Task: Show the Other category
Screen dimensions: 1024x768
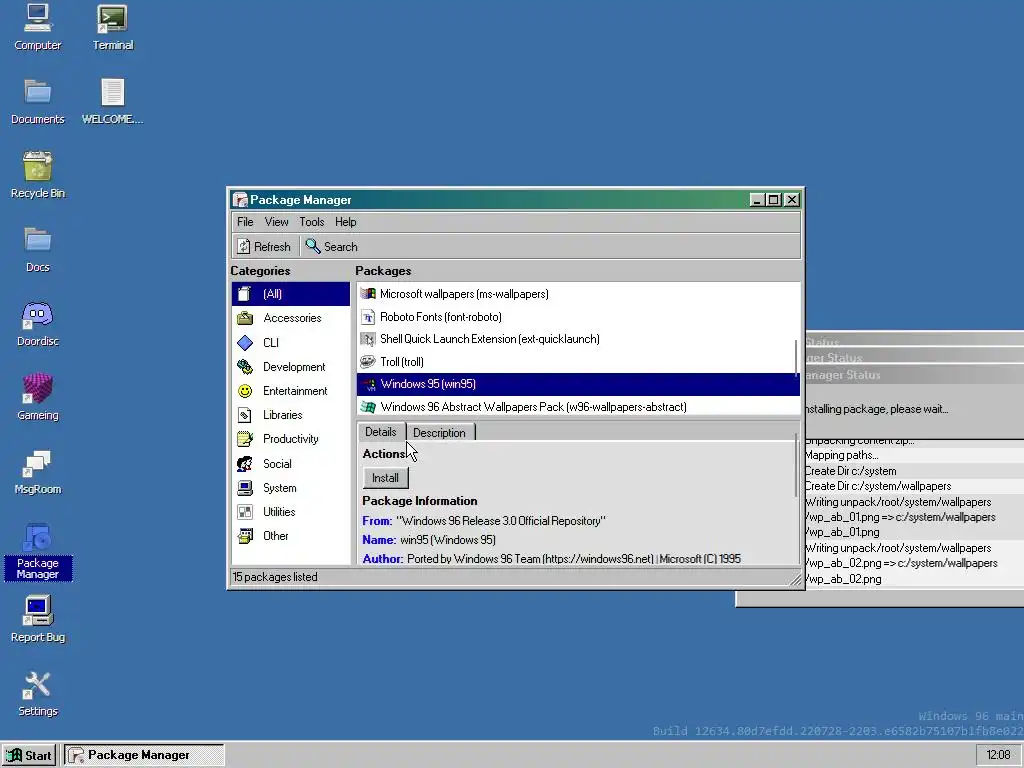Action: click(291, 536)
